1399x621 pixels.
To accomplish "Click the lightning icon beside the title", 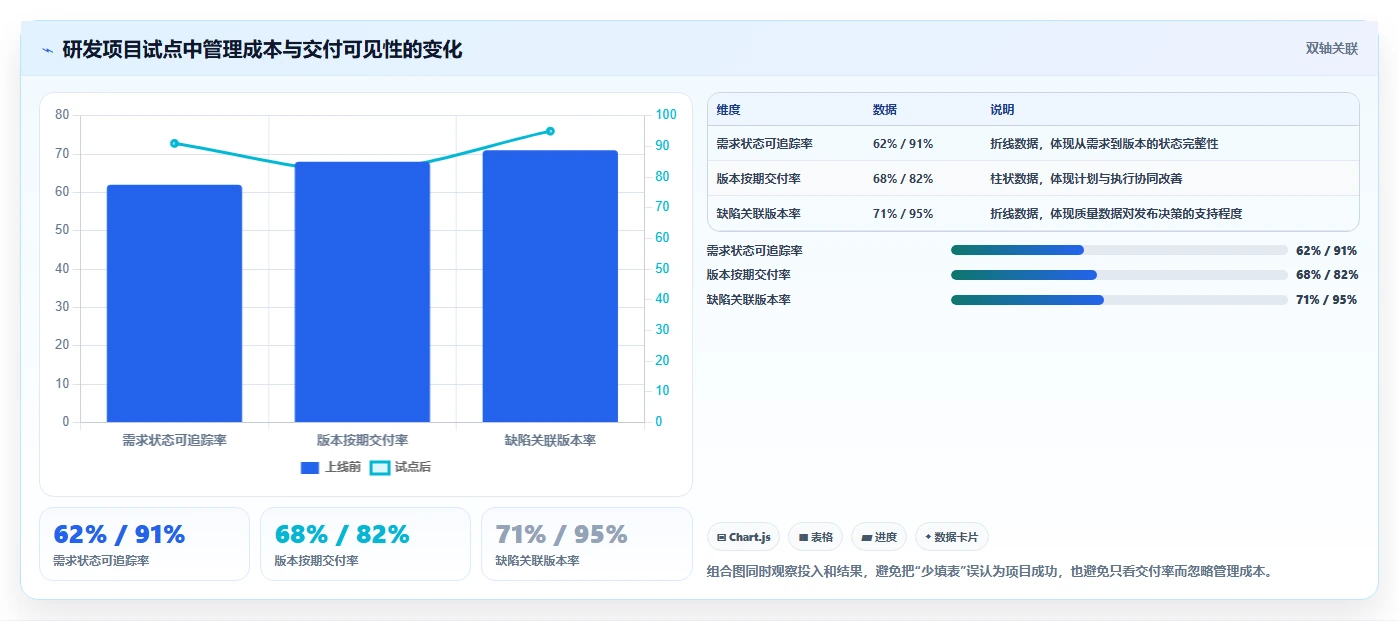I will tap(47, 50).
